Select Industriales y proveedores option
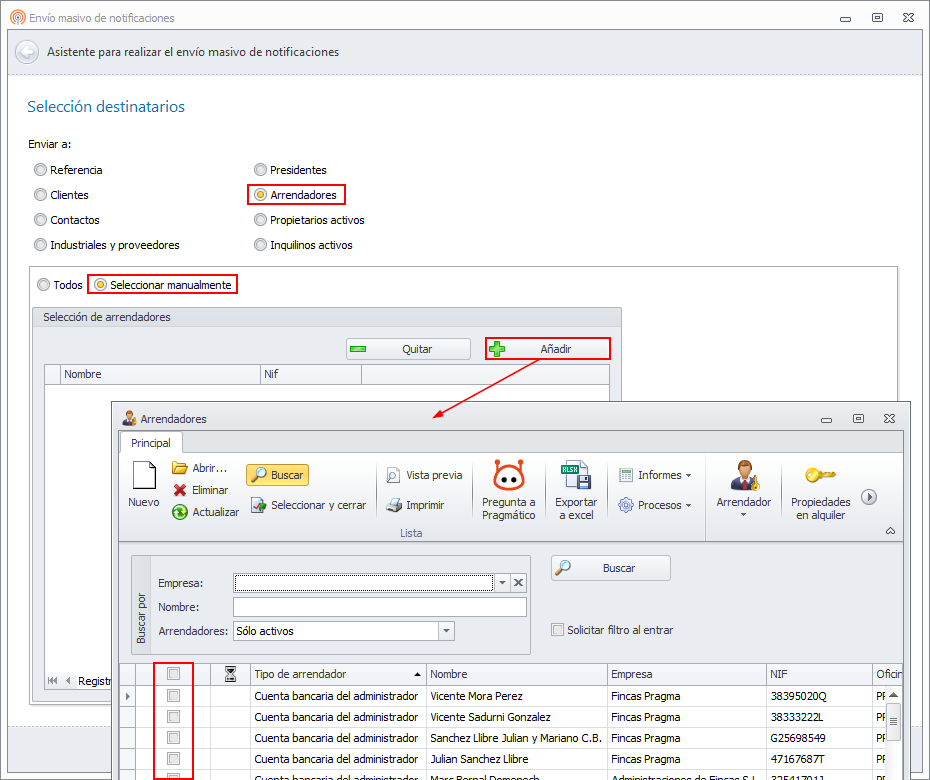This screenshot has height=780, width=930. (x=40, y=244)
